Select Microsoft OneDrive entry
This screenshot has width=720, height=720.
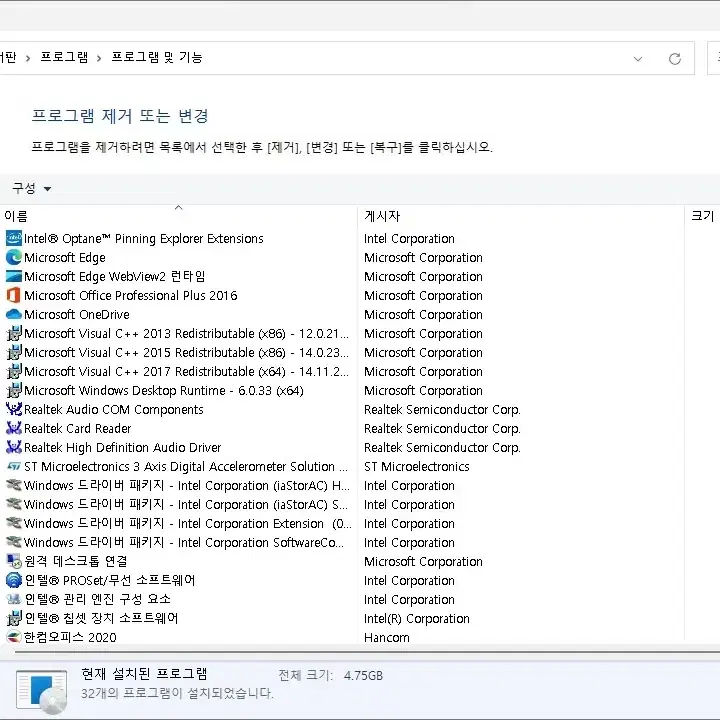[77, 315]
